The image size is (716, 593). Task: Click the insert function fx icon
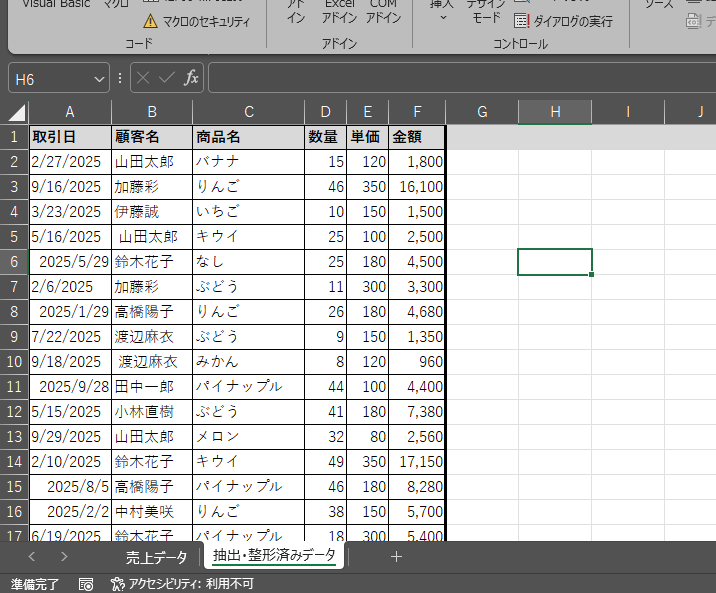coord(192,78)
